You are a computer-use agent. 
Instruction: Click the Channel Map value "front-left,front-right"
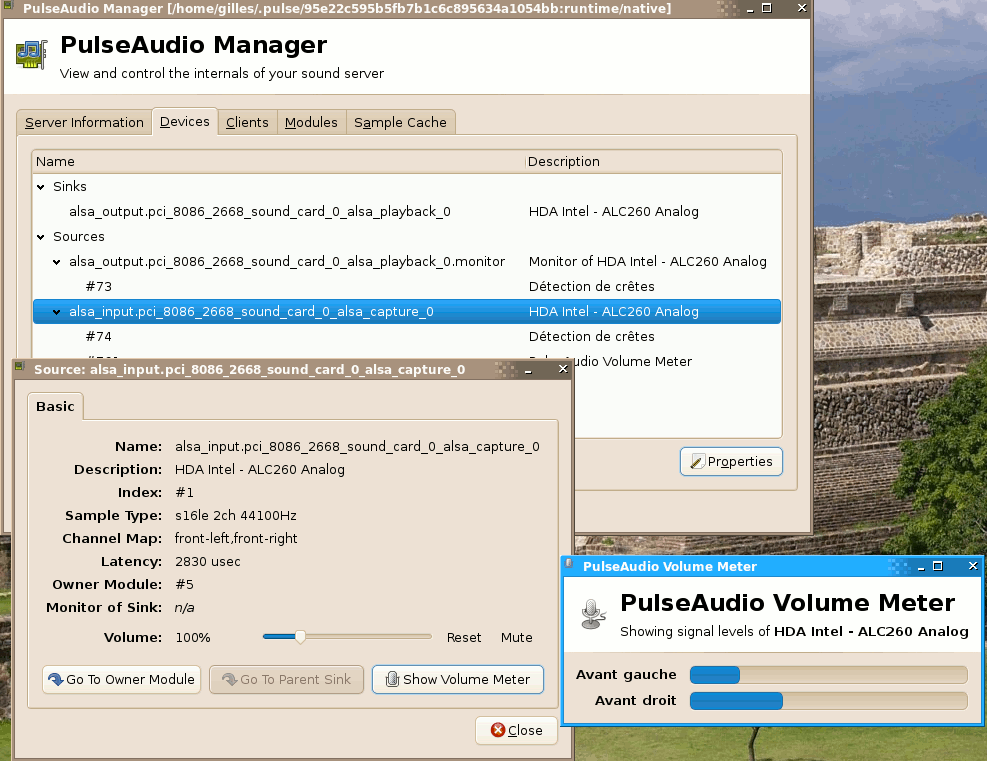point(236,539)
